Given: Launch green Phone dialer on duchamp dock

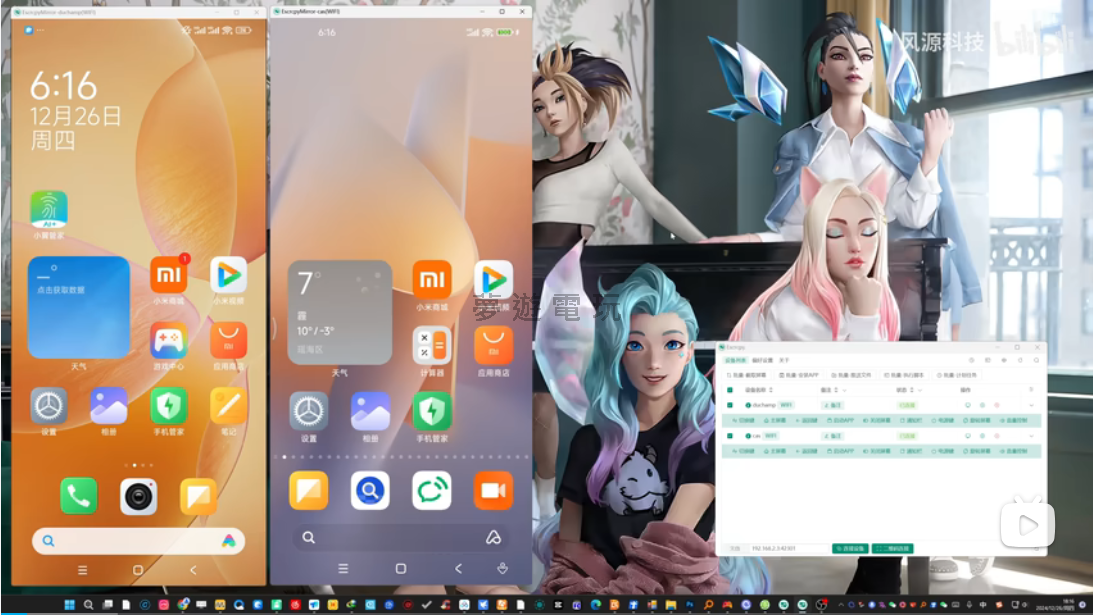Looking at the screenshot, I should point(79,496).
